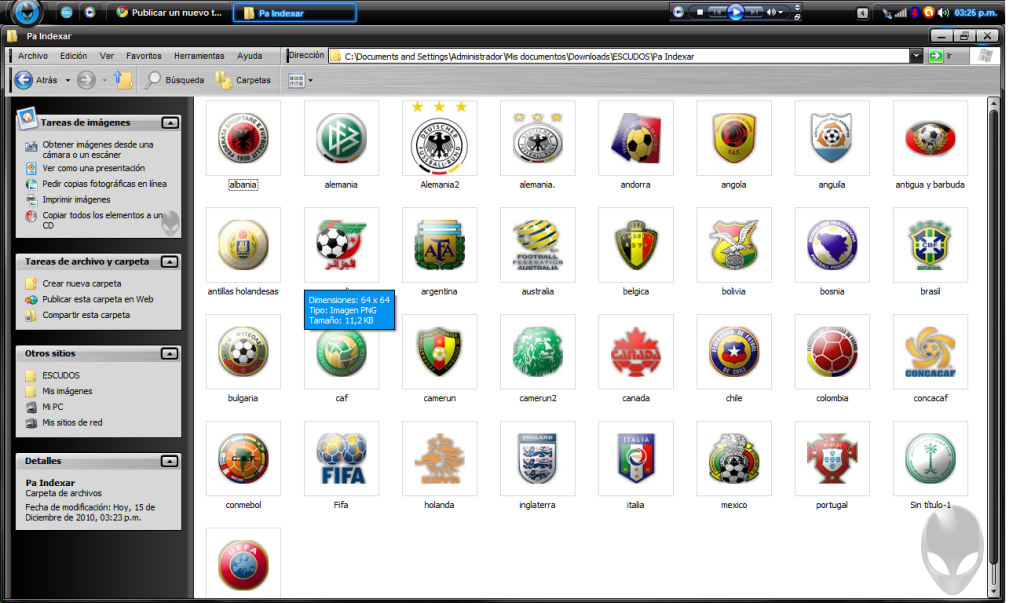The height and width of the screenshot is (603, 1024).
Task: Open the Búsqueda search tool
Action: coord(175,80)
